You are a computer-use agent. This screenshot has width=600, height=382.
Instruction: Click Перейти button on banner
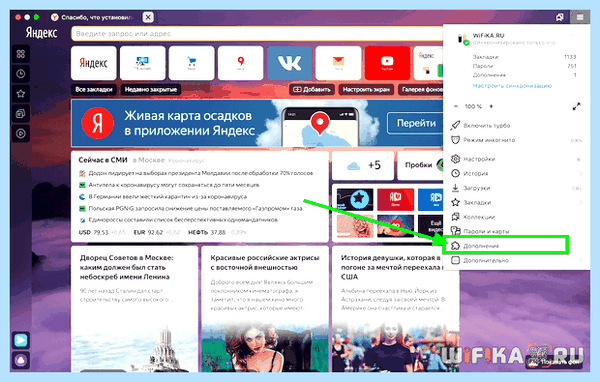416,123
